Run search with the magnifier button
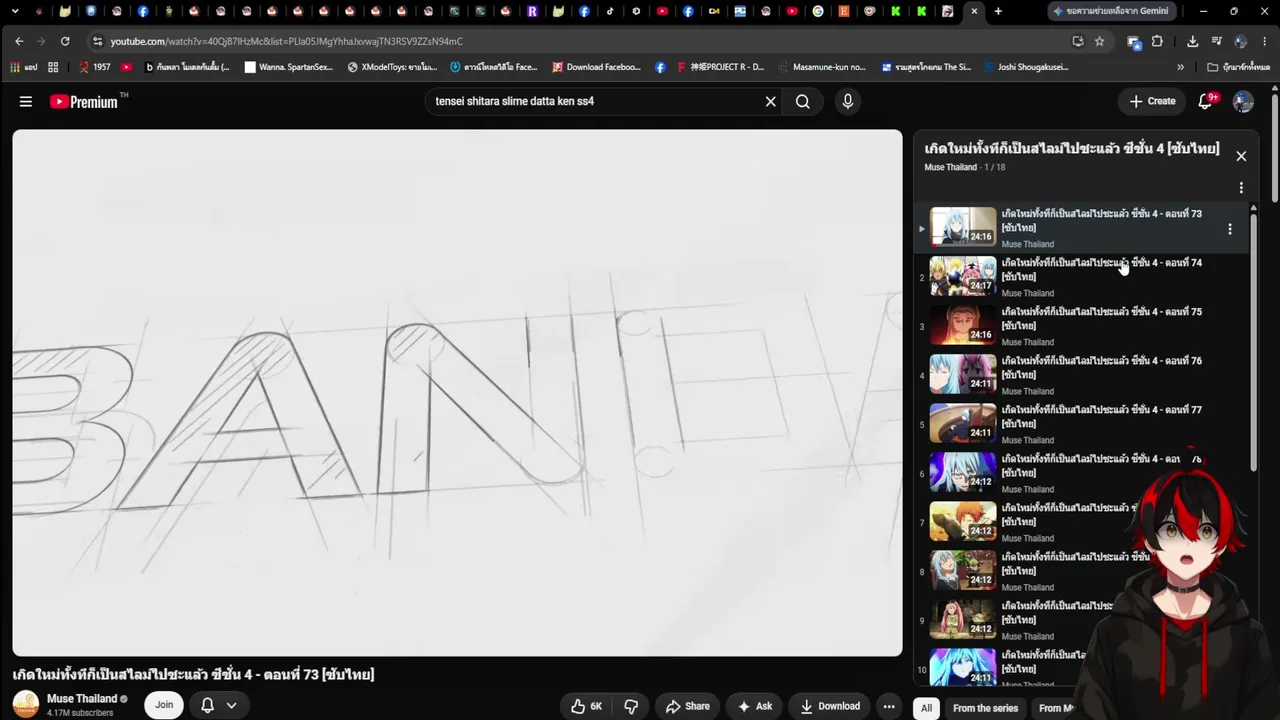The image size is (1280, 720). (803, 101)
